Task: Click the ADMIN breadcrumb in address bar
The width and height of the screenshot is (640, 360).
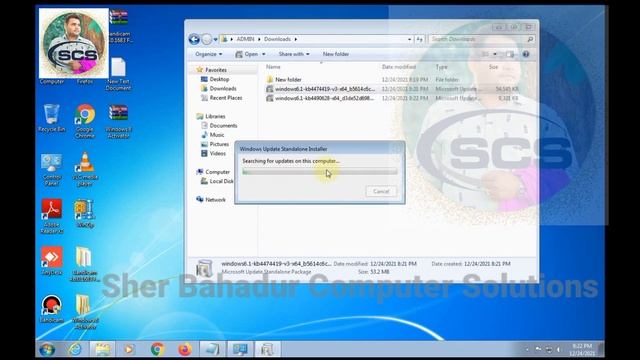Action: click(x=245, y=39)
